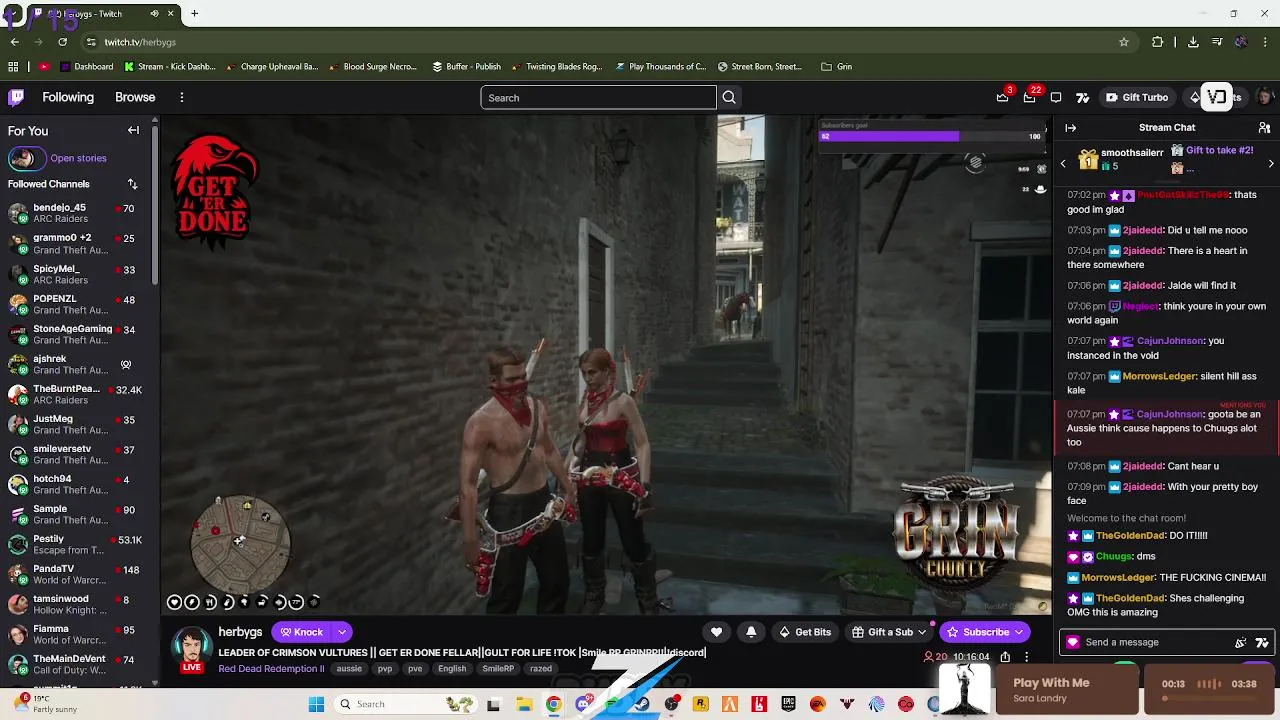Collapse the For You sidebar arrow

point(133,131)
